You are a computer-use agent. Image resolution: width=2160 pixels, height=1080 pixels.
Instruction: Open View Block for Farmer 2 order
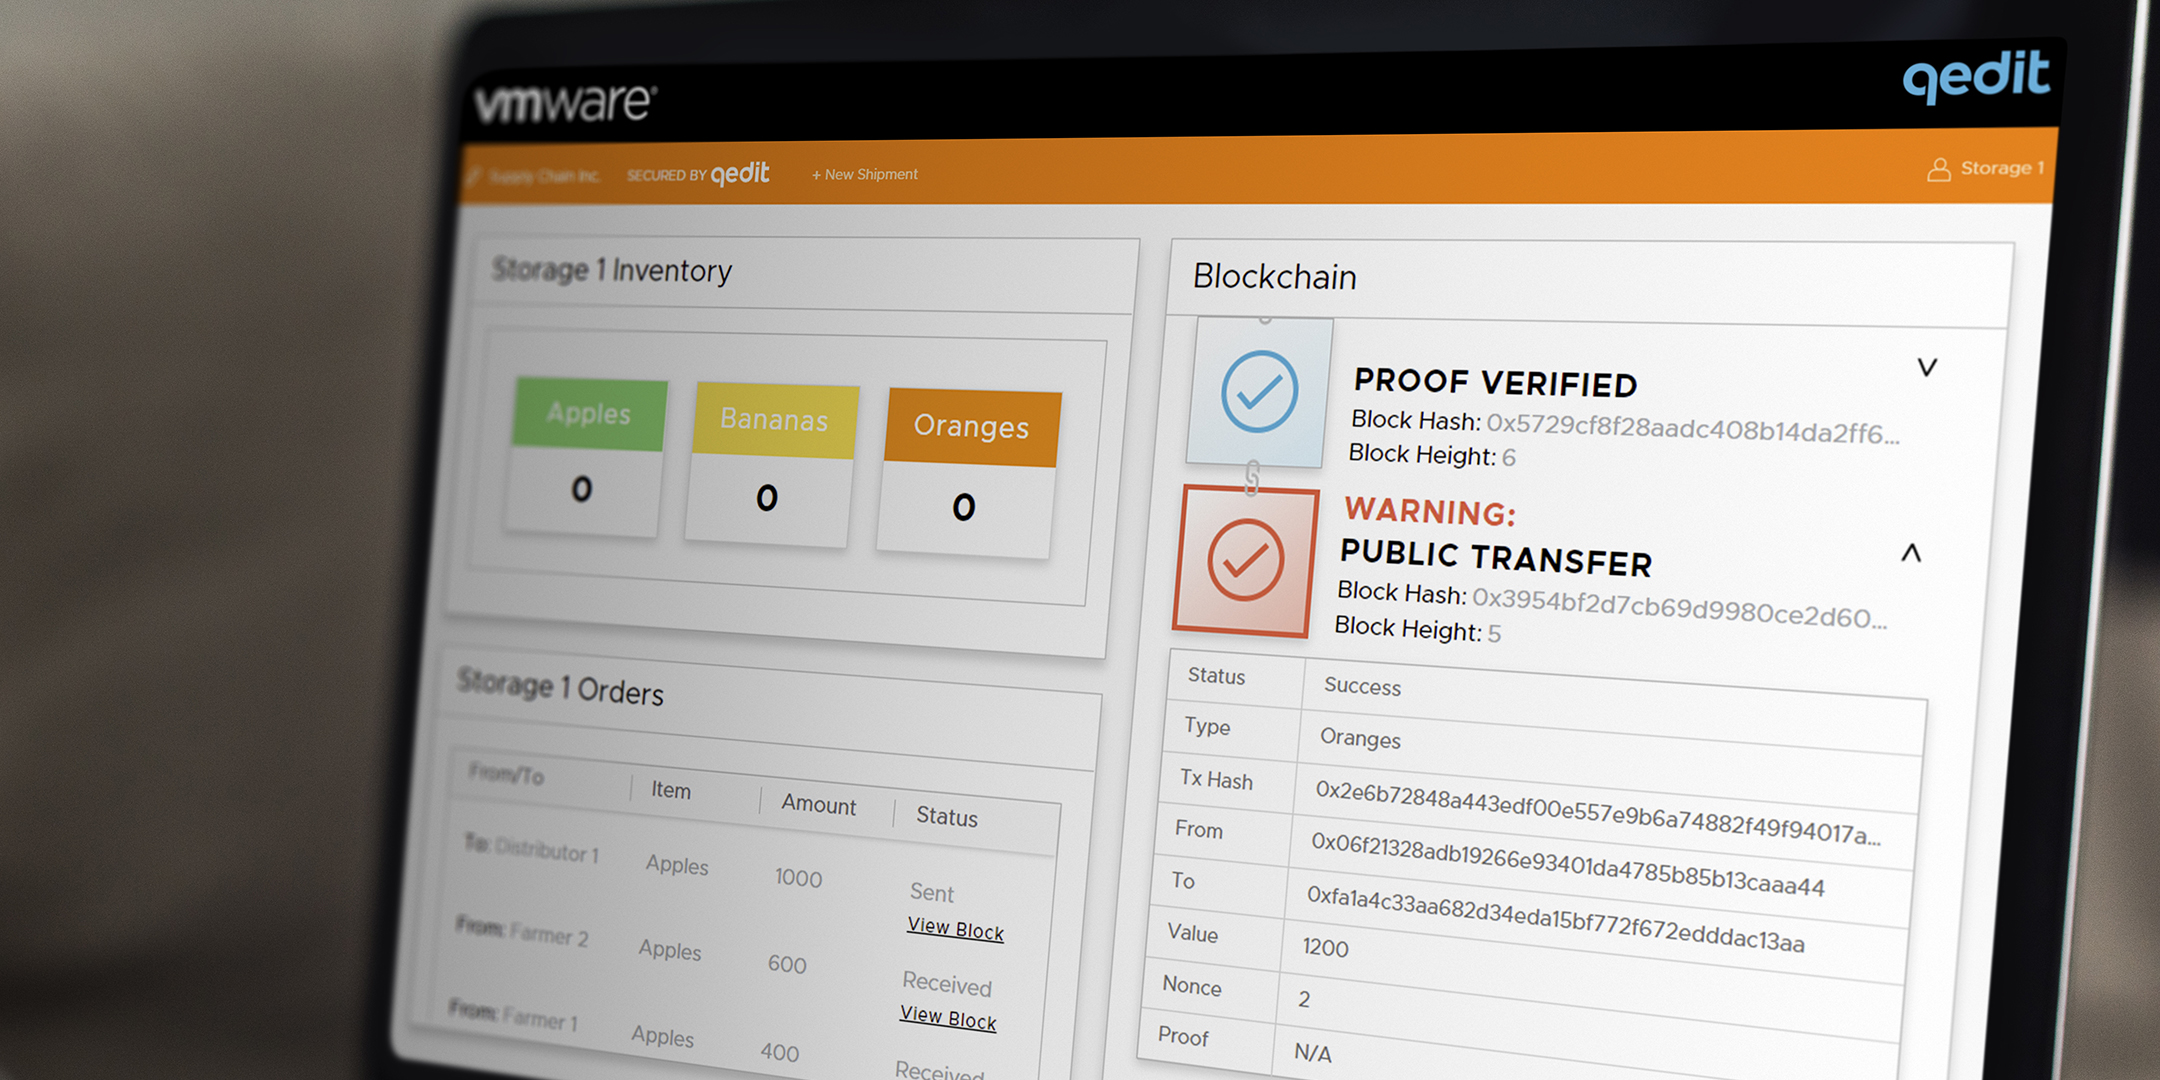click(x=948, y=1018)
